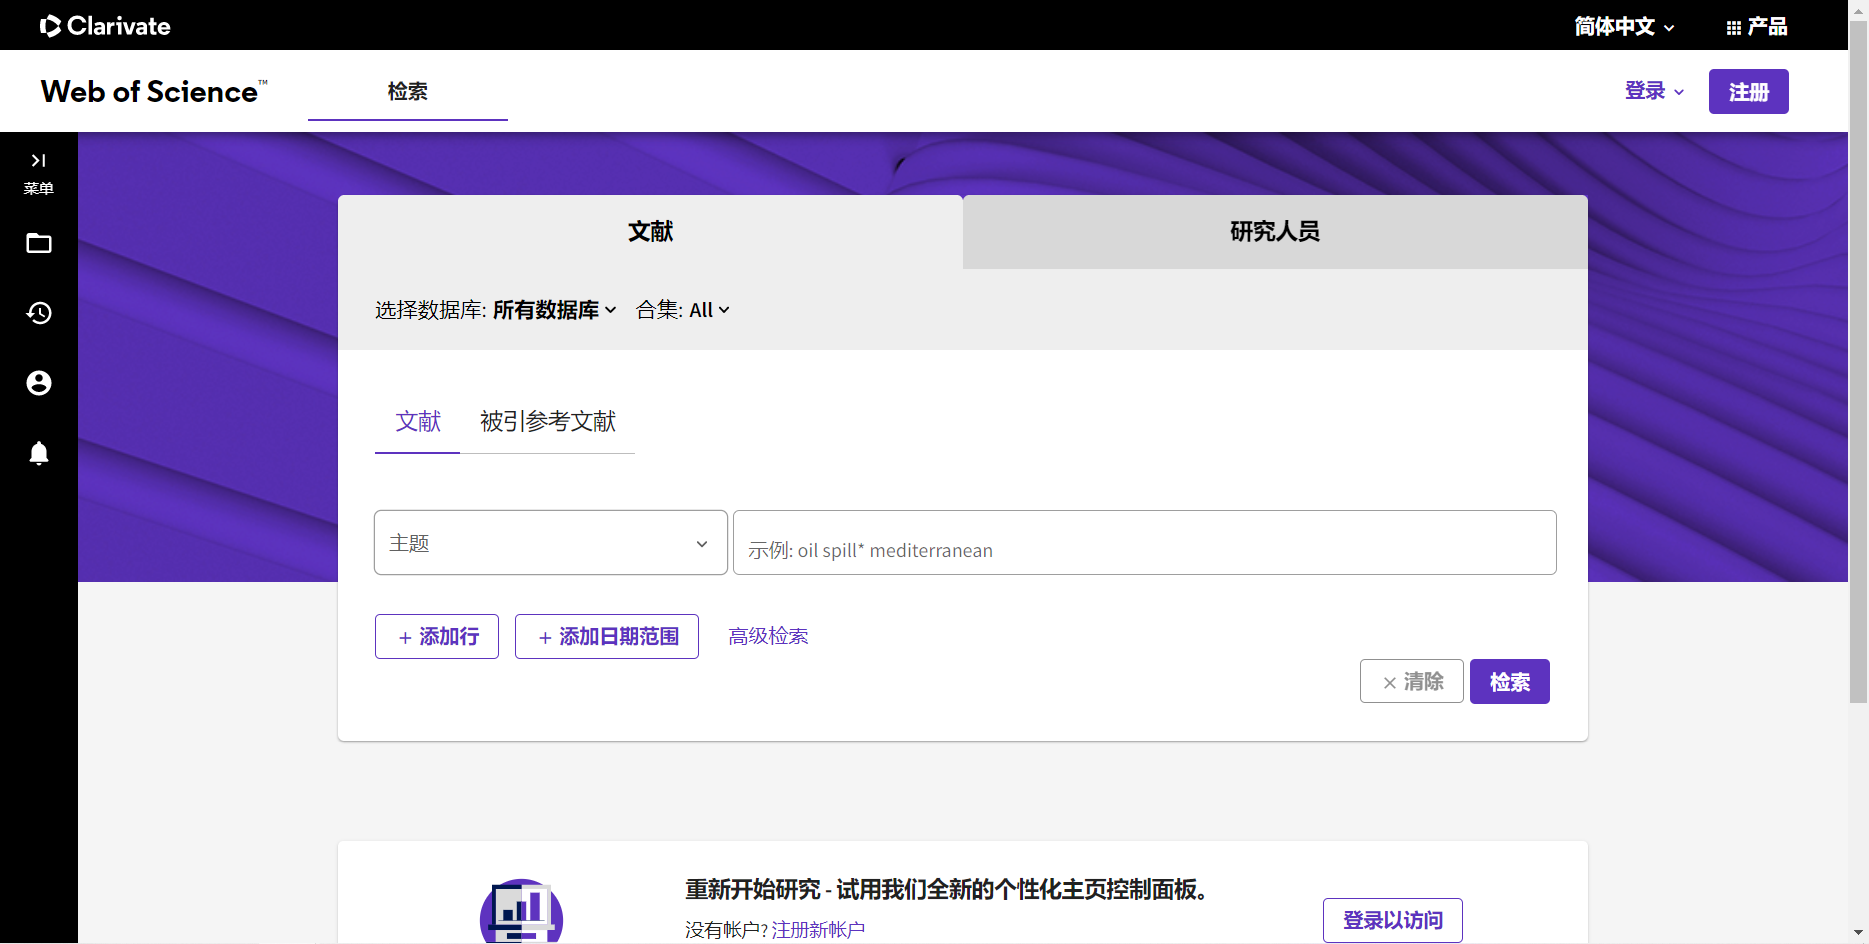
Task: Switch to the 文献 main tab
Action: [x=650, y=232]
